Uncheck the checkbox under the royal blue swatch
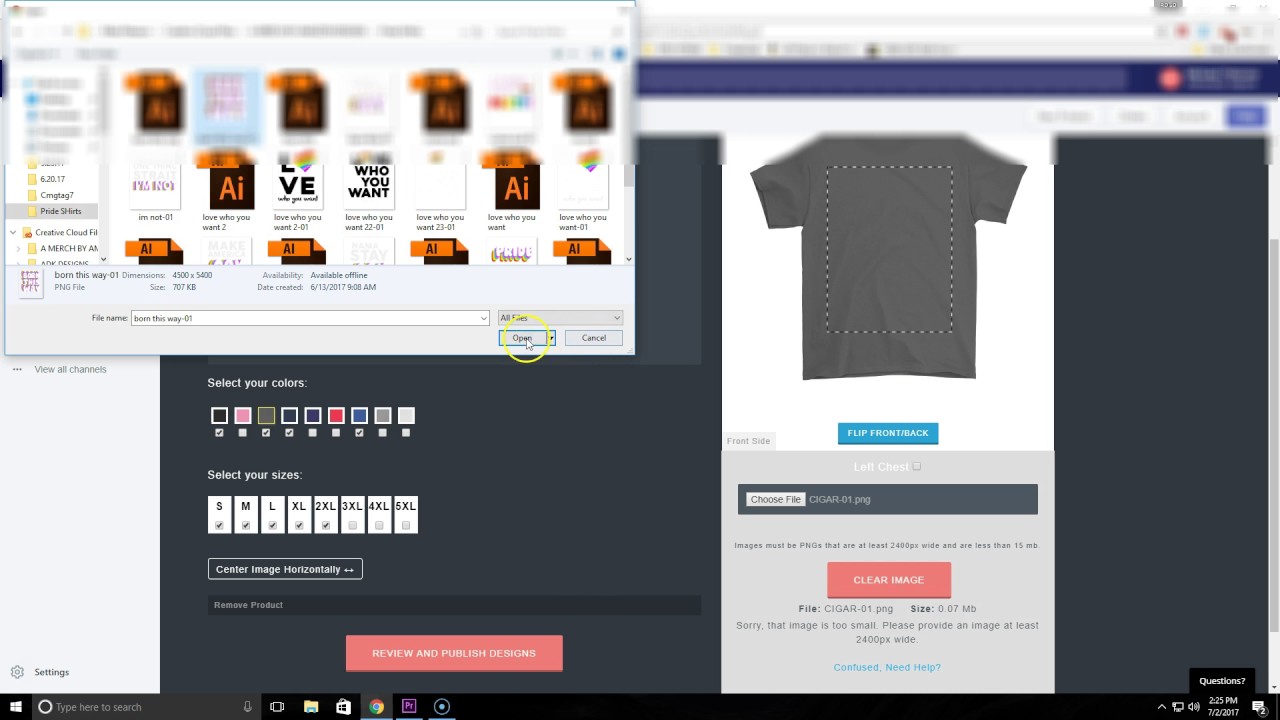1280x720 pixels. [359, 433]
